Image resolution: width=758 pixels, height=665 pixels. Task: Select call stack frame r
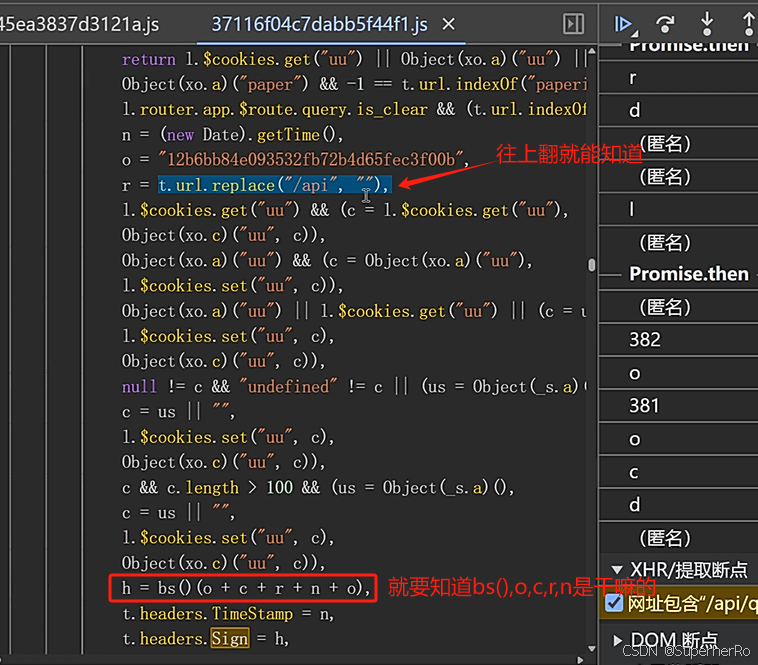click(x=678, y=77)
